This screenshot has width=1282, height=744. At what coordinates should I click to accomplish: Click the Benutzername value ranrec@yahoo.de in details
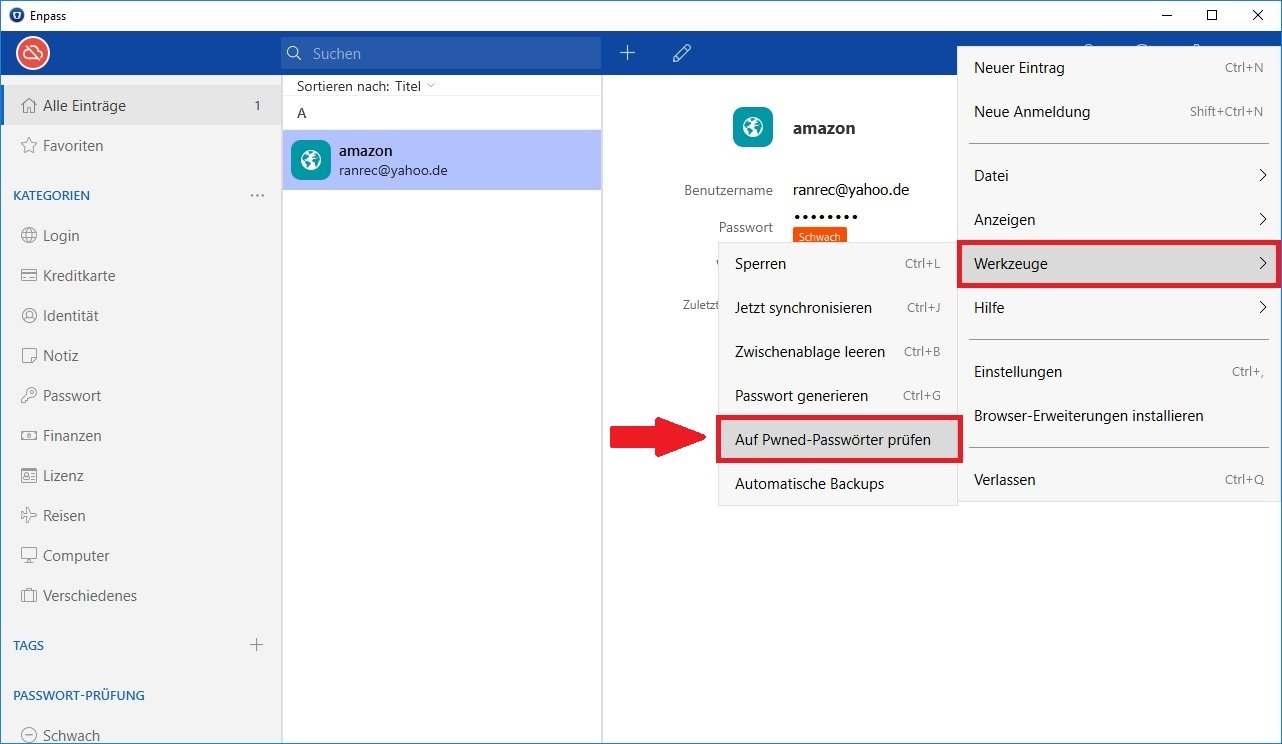[x=851, y=189]
